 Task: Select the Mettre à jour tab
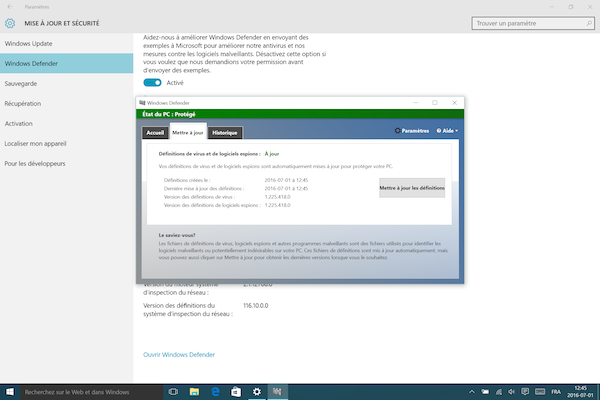coord(188,132)
